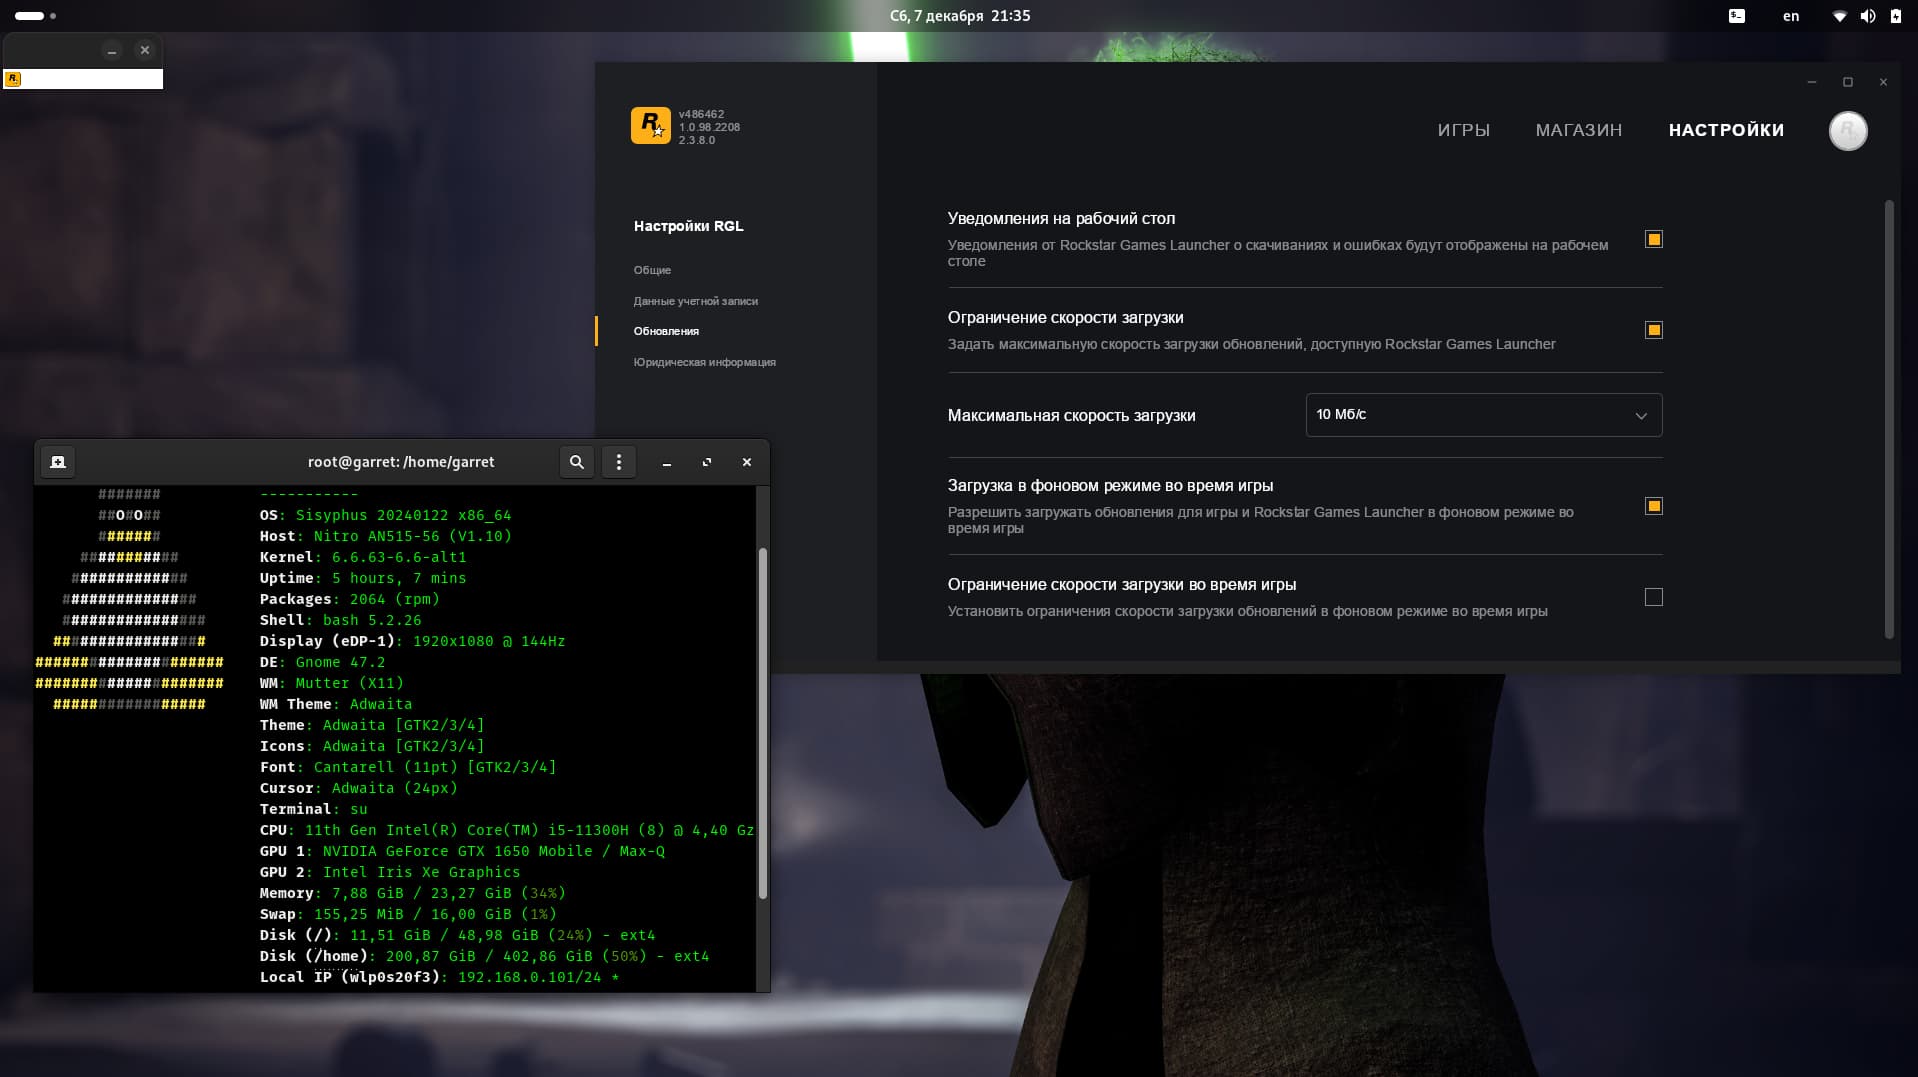
Task: Minimize the small Rockstar popup window
Action: pos(112,50)
